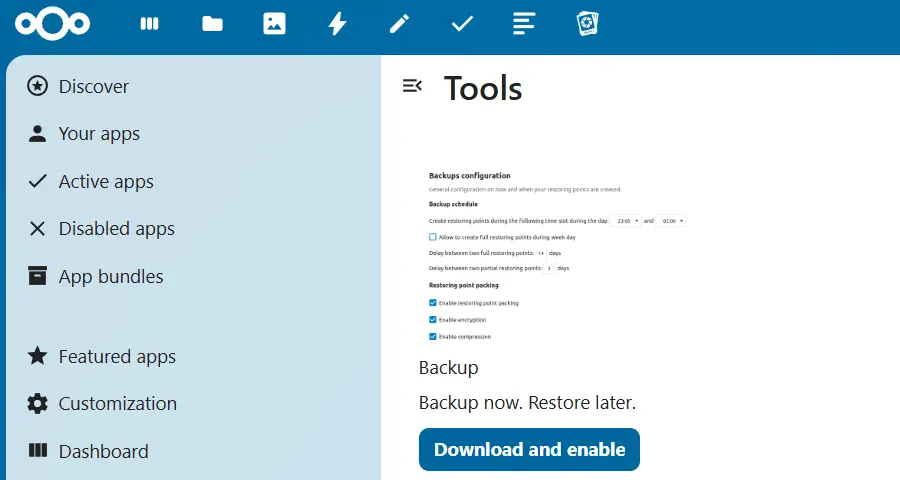Browse Featured apps category
Screen dimensions: 900x480
tap(117, 357)
